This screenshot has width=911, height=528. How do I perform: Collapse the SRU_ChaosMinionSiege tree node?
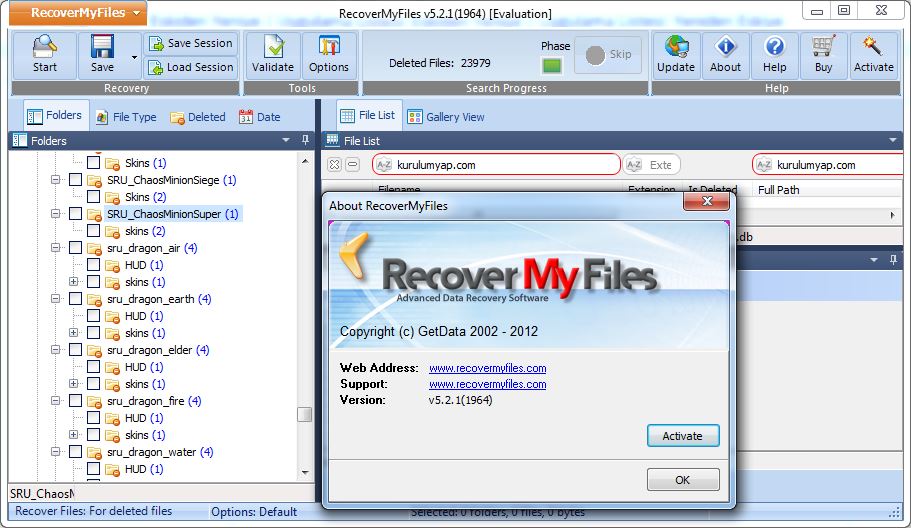55,179
